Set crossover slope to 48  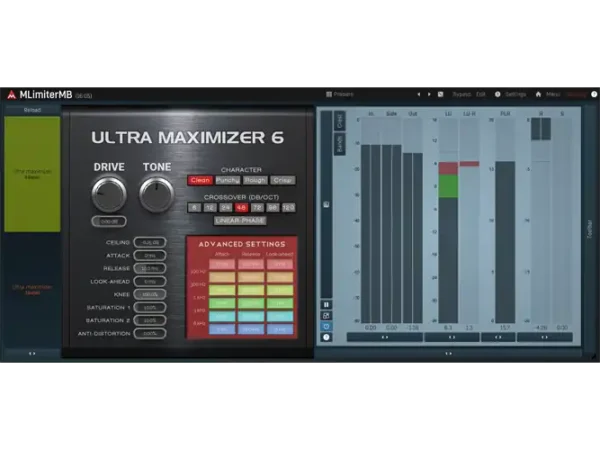click(241, 208)
